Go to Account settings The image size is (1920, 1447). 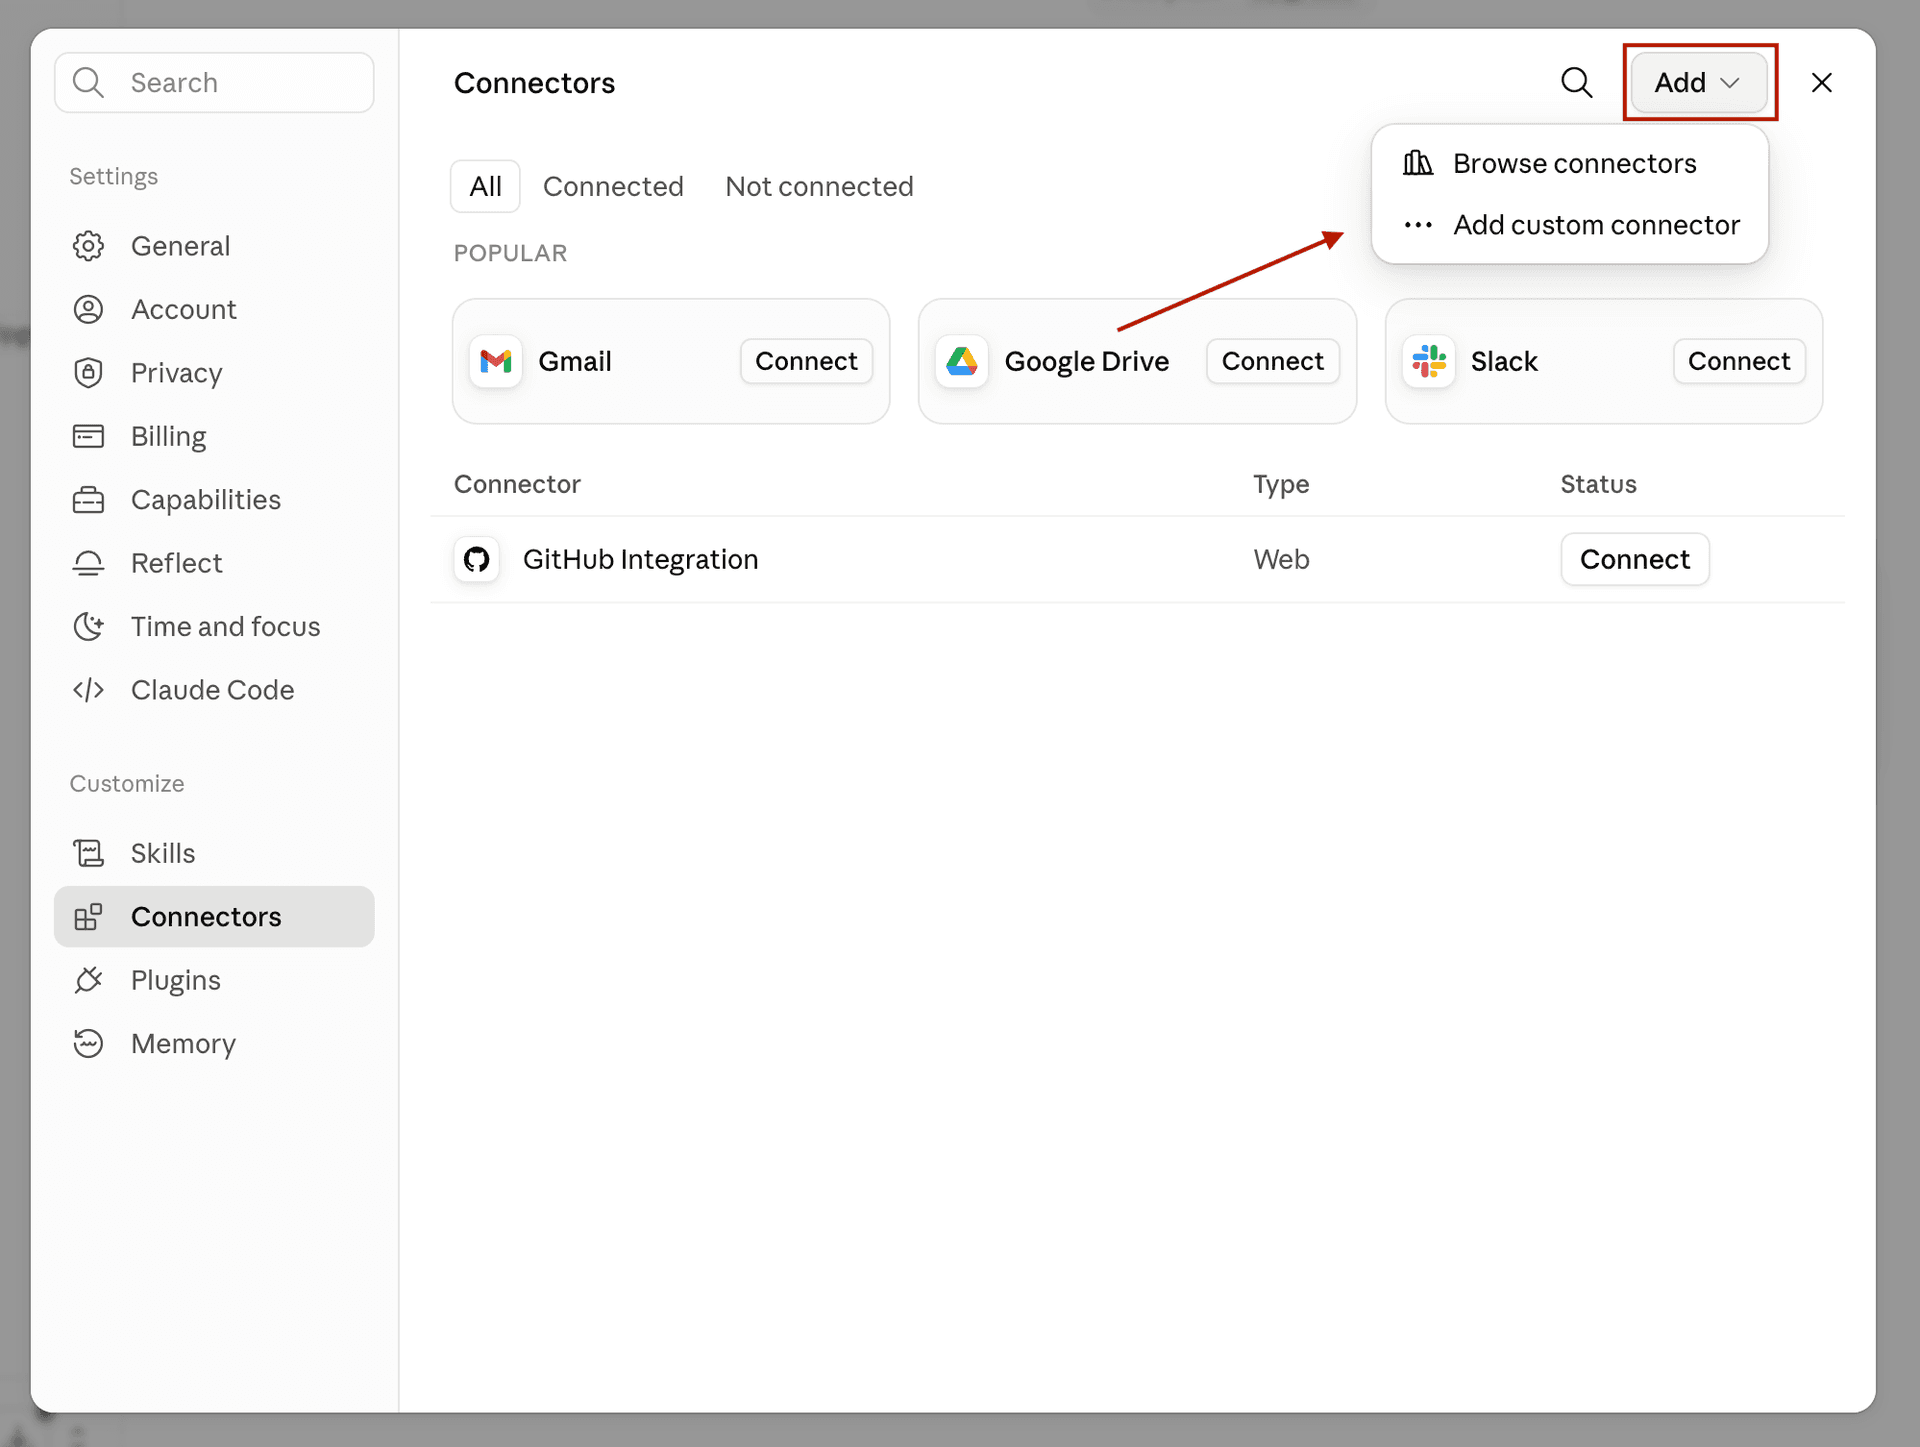tap(214, 309)
